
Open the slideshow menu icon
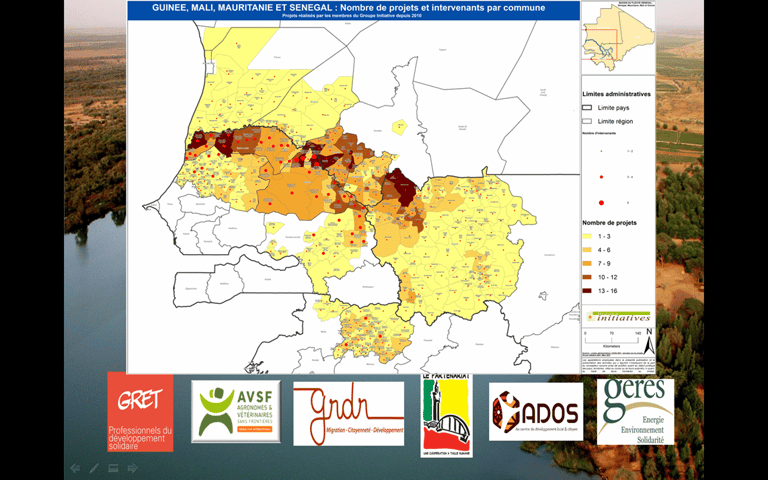(113, 468)
